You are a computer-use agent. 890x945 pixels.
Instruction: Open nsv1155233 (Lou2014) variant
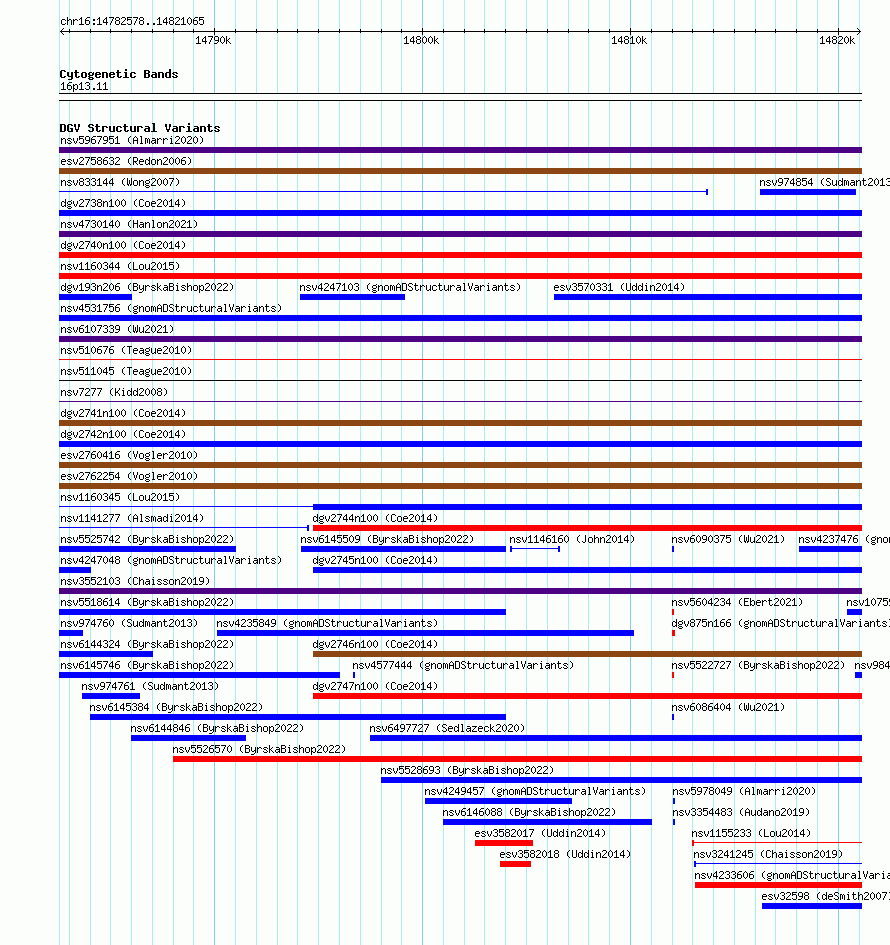point(751,834)
